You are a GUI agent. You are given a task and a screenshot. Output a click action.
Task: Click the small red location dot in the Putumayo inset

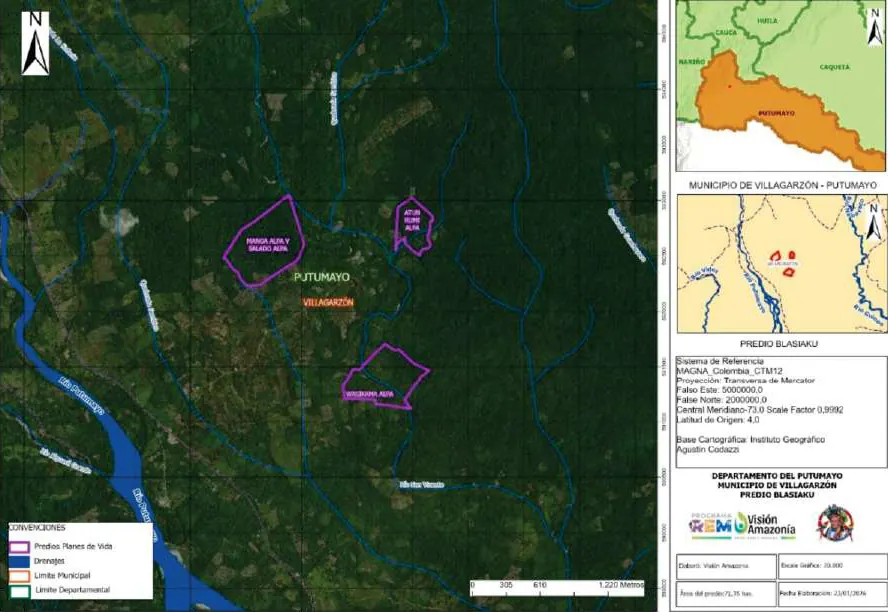tap(729, 86)
